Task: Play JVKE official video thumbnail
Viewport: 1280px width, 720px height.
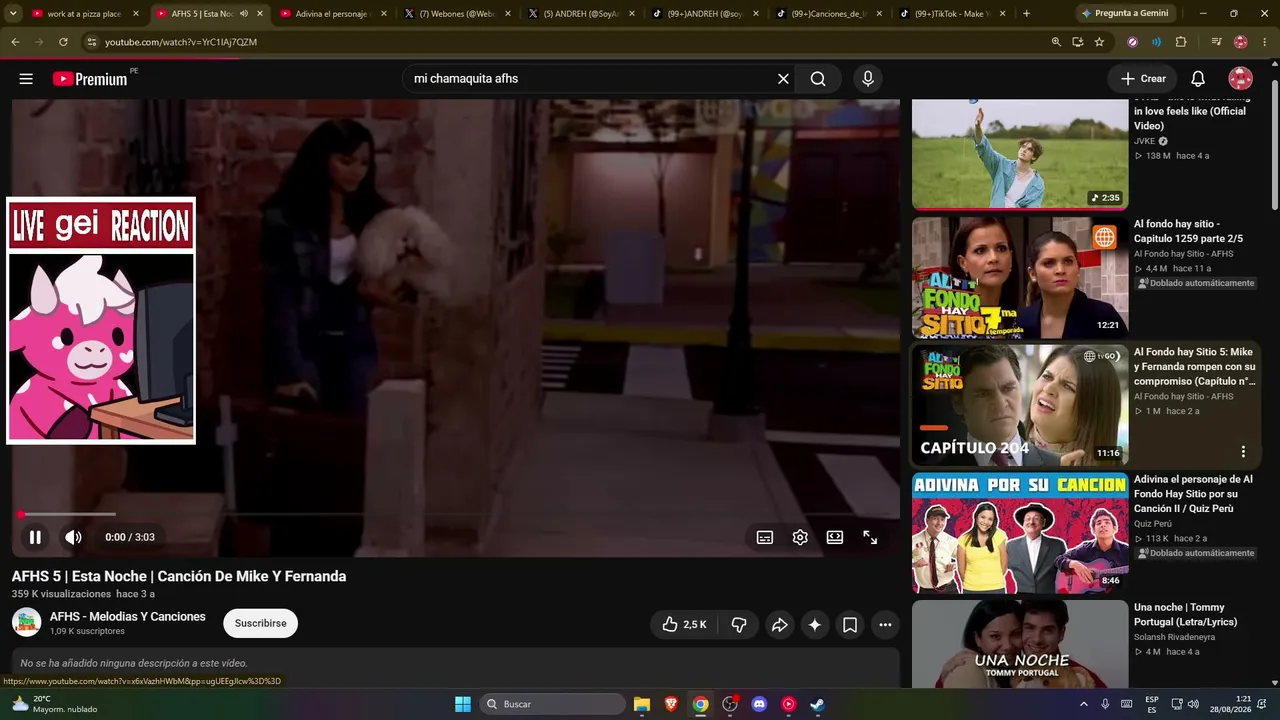Action: tap(1020, 154)
